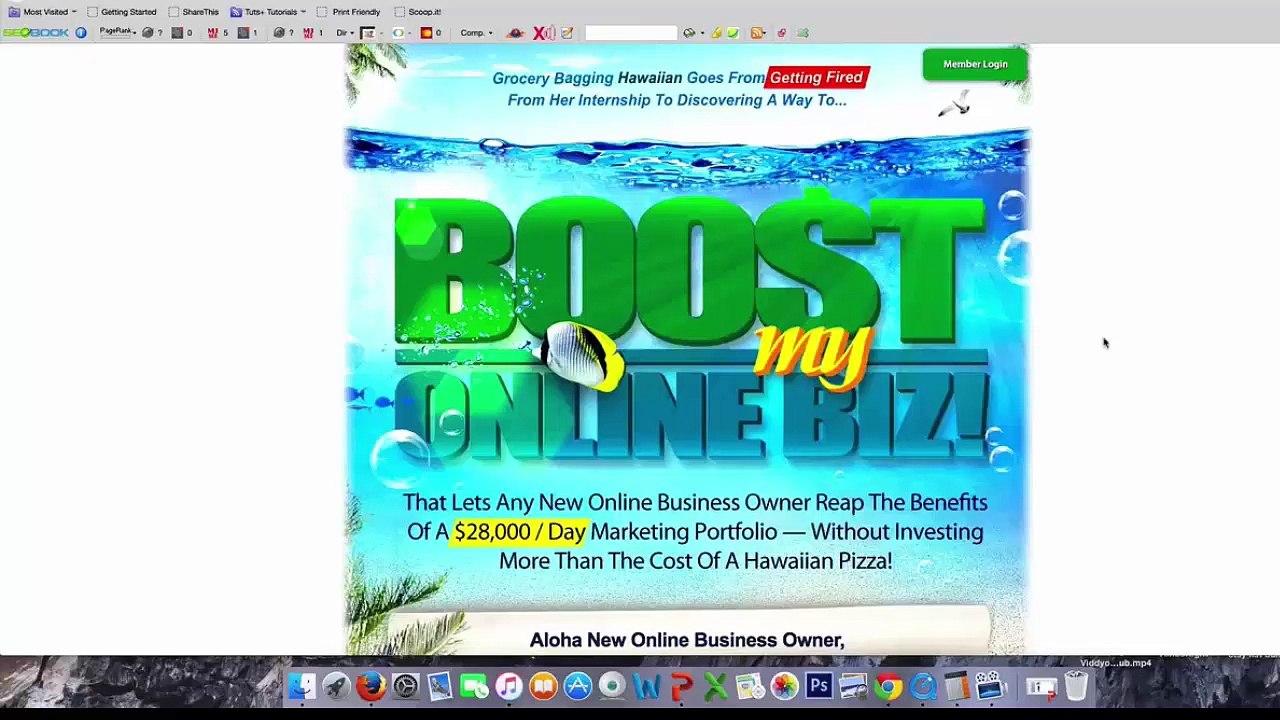The image size is (1280, 720).
Task: Click the notepad edit icon in the SEO toolbar
Action: click(x=566, y=33)
